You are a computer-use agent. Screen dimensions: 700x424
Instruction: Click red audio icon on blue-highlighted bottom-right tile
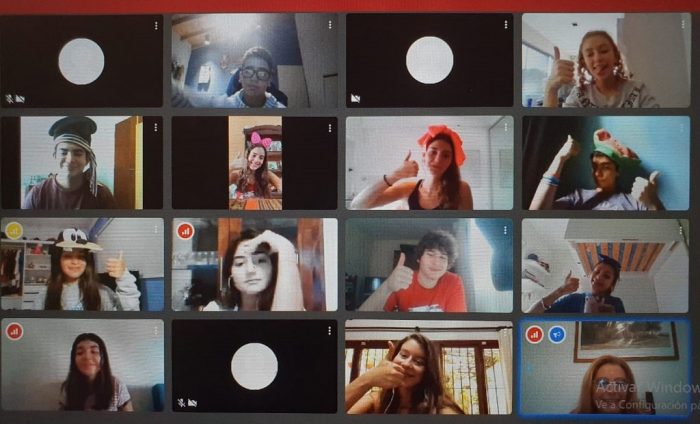[x=535, y=334]
